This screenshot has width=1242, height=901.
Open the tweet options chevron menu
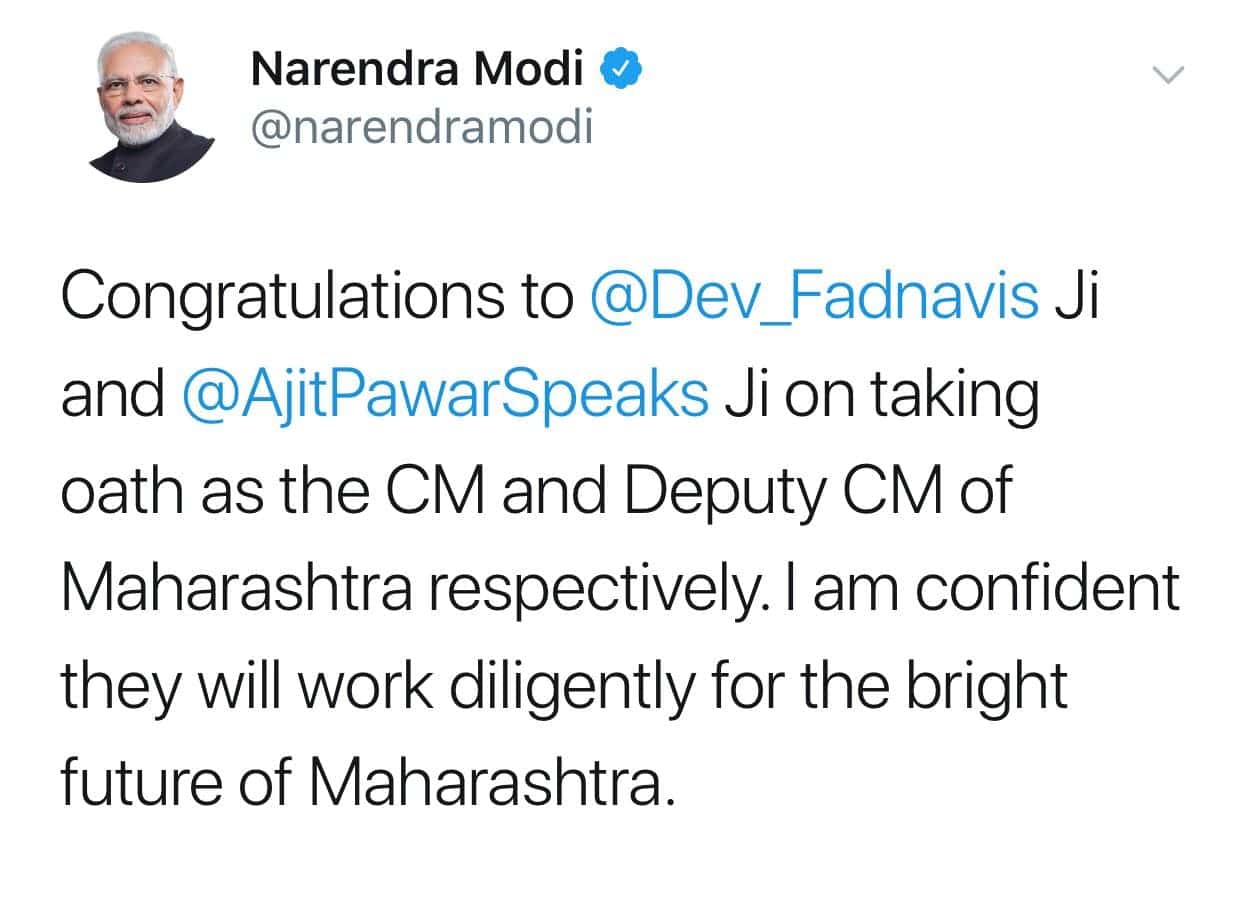1167,74
